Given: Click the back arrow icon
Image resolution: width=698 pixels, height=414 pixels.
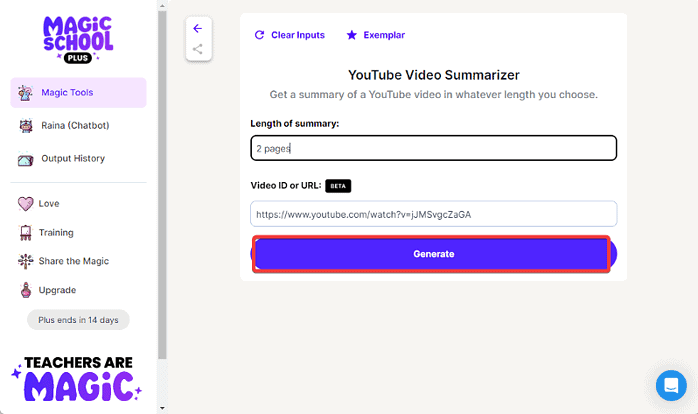Looking at the screenshot, I should pyautogui.click(x=197, y=28).
